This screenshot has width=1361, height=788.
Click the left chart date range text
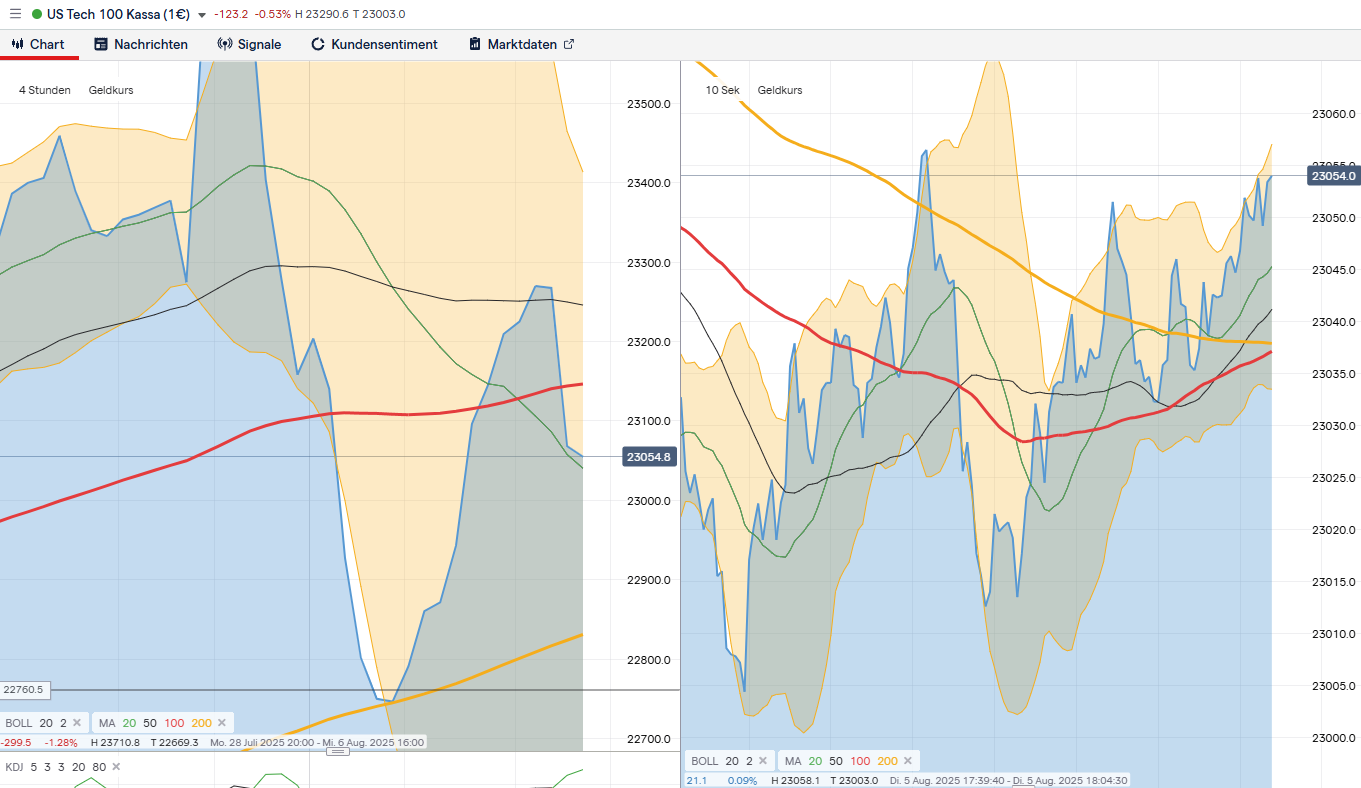tap(317, 742)
